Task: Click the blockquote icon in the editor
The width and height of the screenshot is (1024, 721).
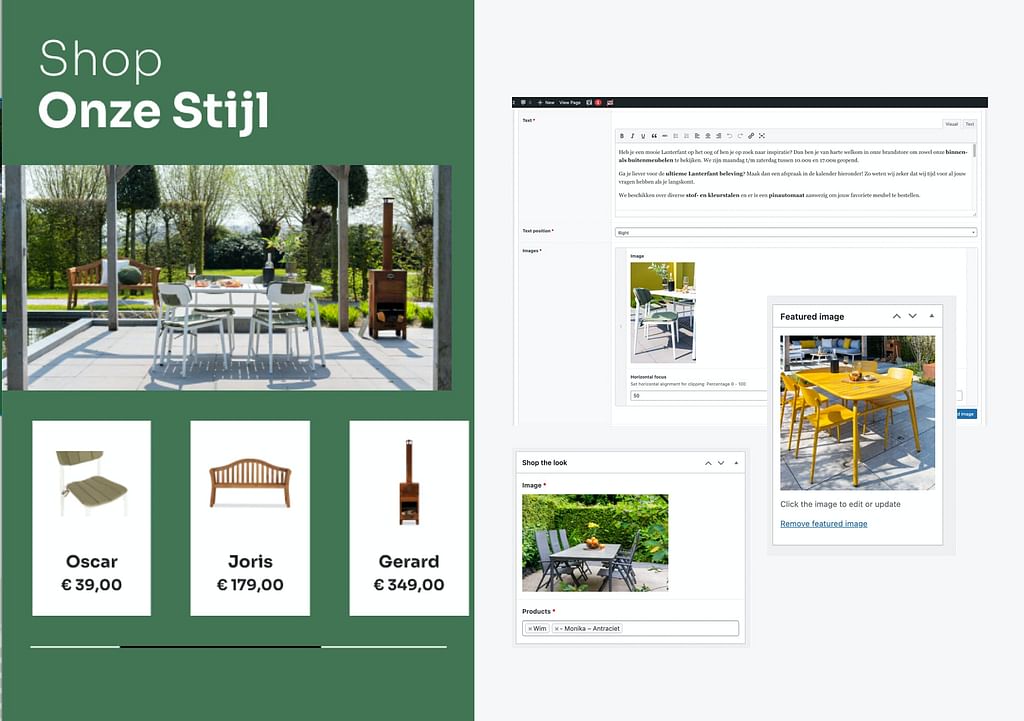Action: coord(654,136)
